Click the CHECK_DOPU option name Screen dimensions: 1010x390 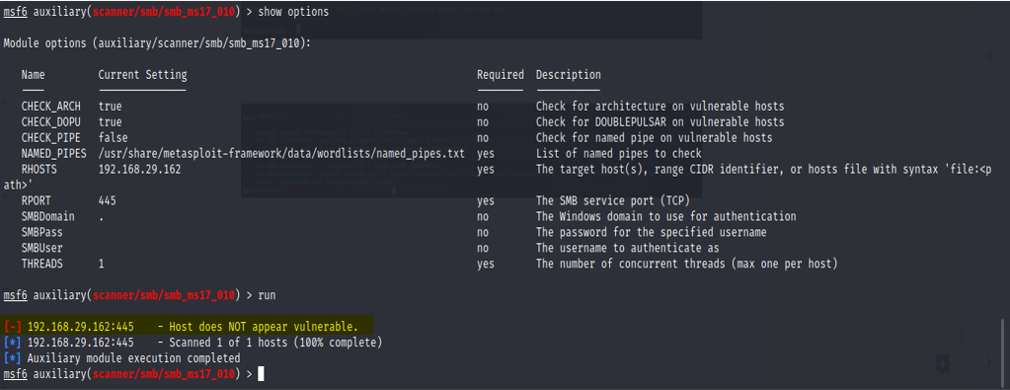50,122
